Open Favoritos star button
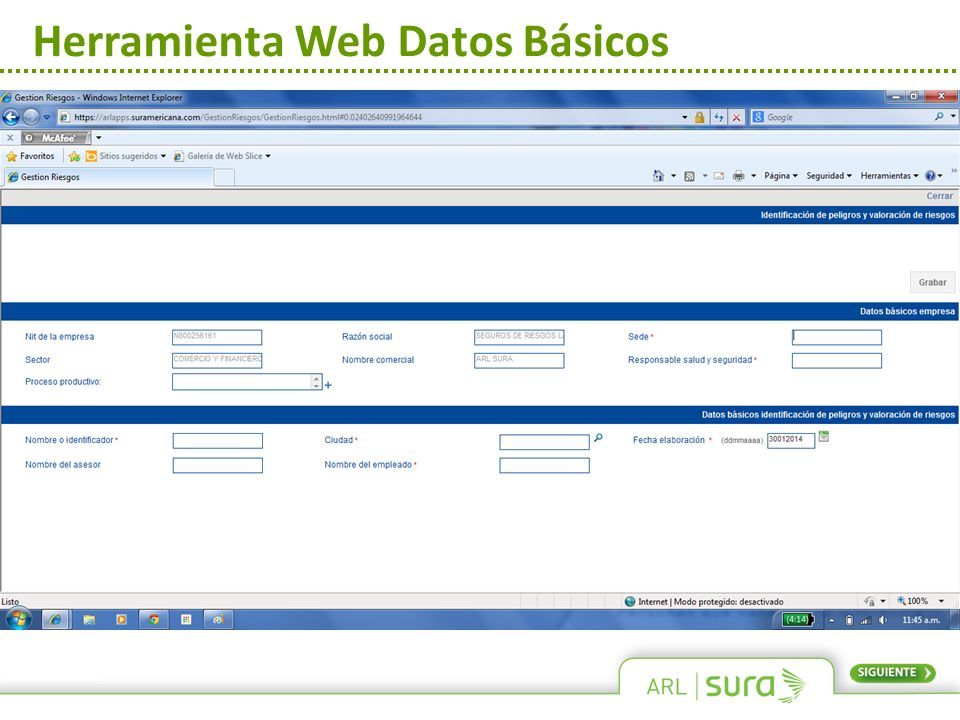The image size is (960, 720). (x=30, y=156)
